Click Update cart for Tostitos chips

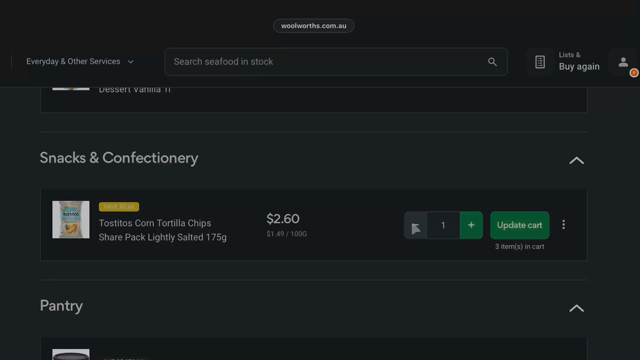click(x=519, y=225)
